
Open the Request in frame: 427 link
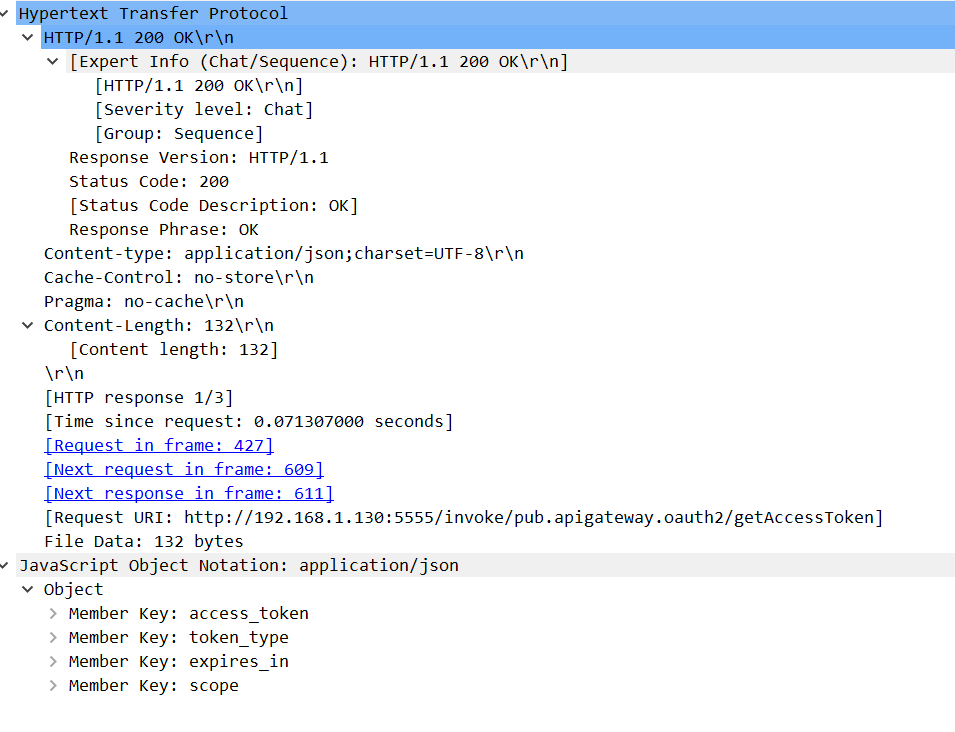tap(158, 446)
